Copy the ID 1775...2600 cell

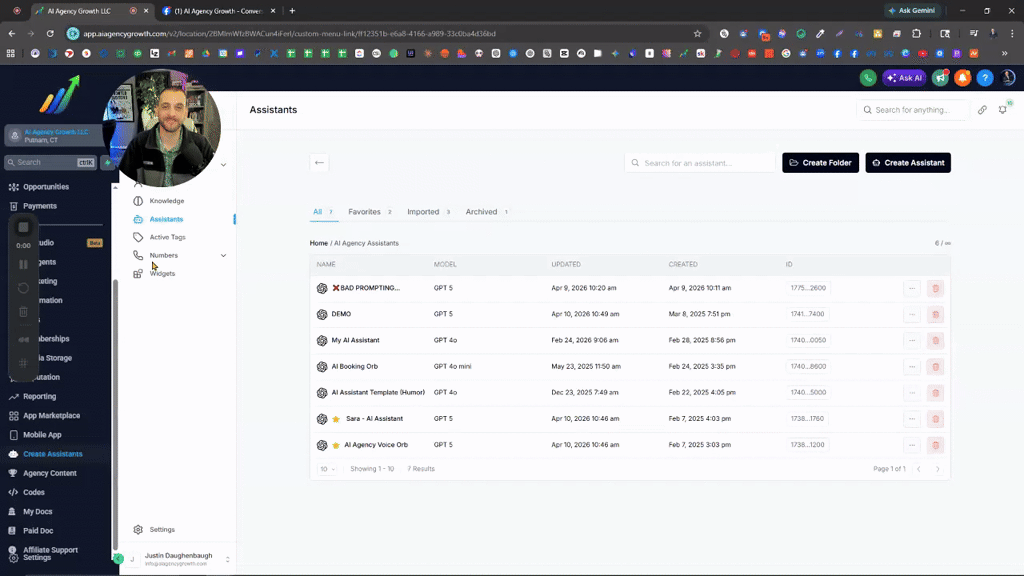(808, 288)
